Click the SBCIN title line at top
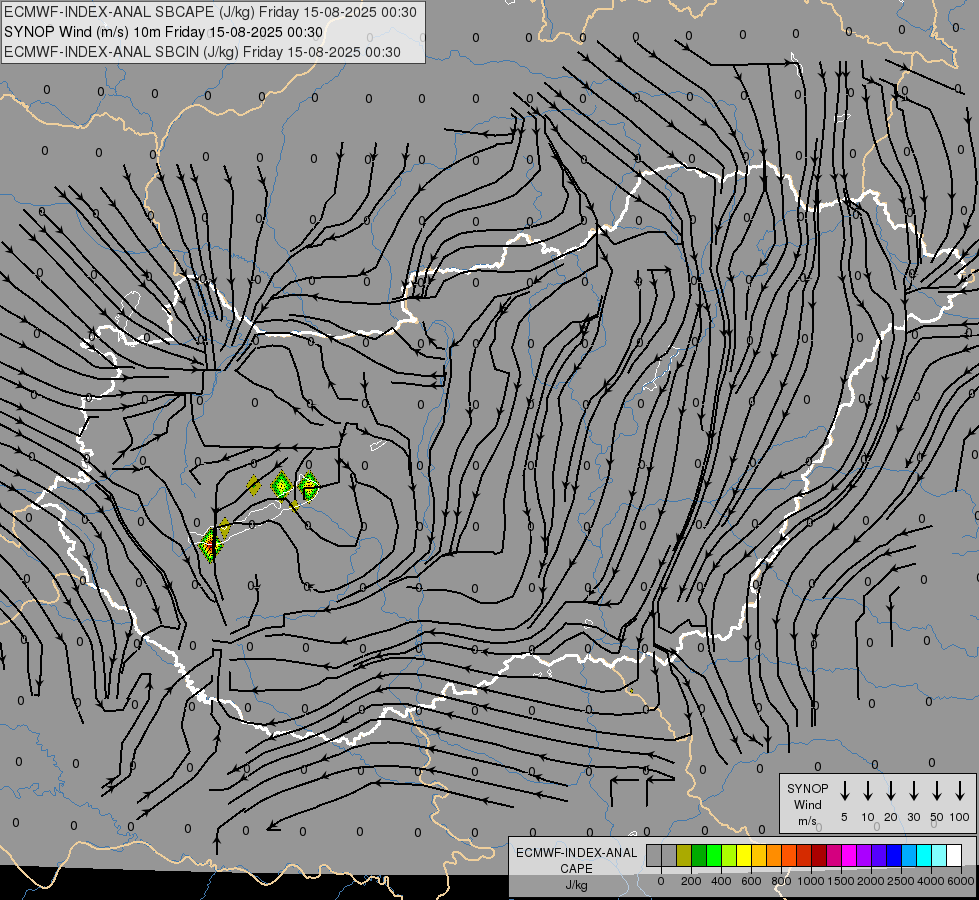The width and height of the screenshot is (979, 900). click(x=202, y=52)
